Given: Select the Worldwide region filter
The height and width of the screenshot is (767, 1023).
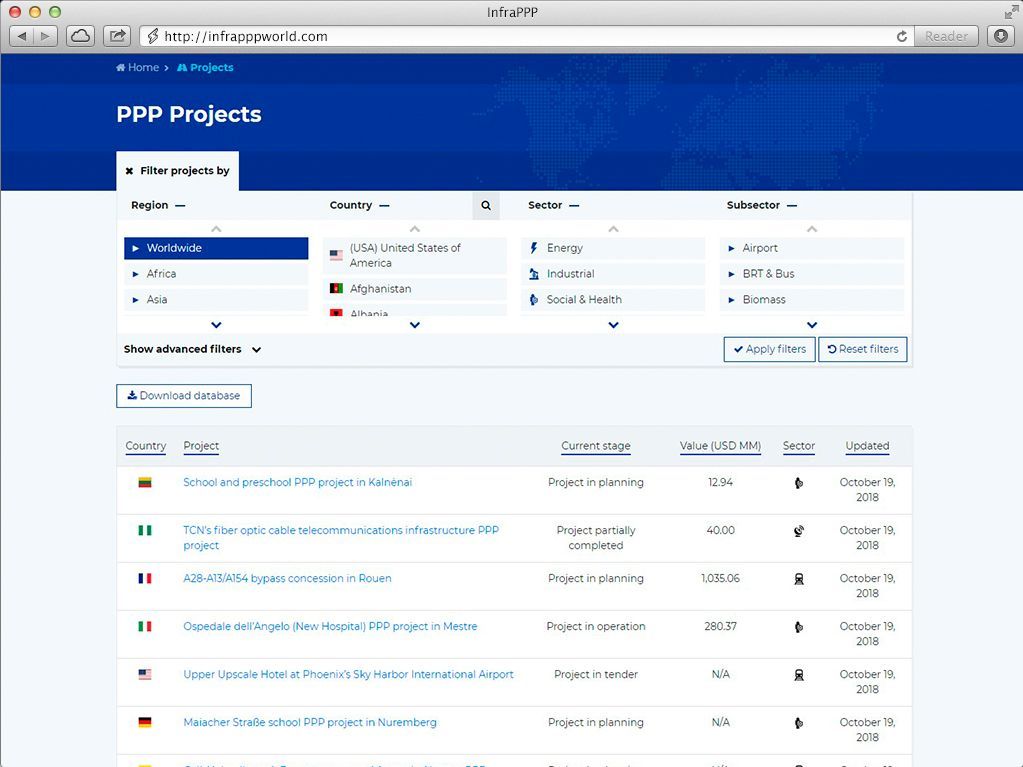Looking at the screenshot, I should (x=216, y=248).
